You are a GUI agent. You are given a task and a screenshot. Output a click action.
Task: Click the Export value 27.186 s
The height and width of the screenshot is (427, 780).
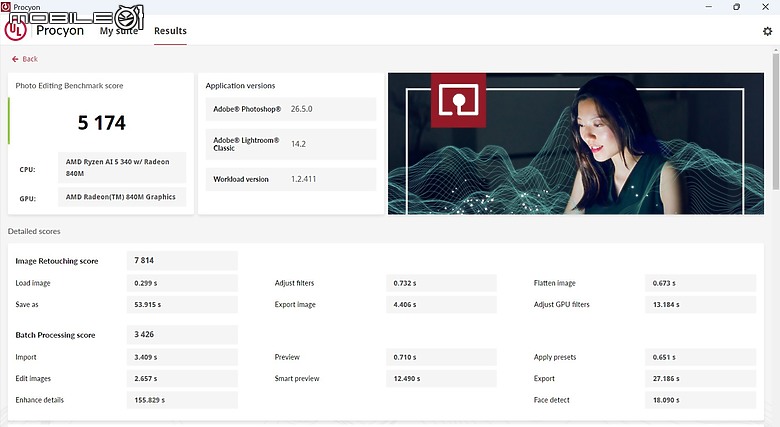click(x=700, y=379)
